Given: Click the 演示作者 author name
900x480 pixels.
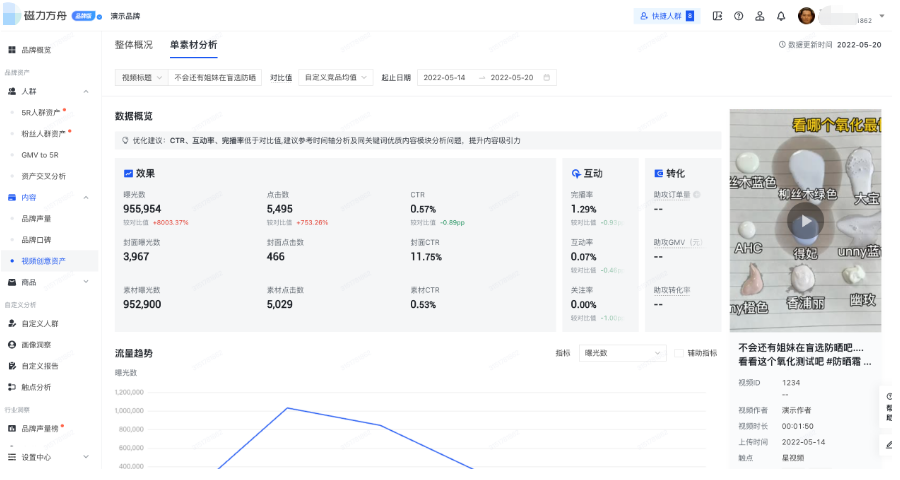Looking at the screenshot, I should click(797, 410).
